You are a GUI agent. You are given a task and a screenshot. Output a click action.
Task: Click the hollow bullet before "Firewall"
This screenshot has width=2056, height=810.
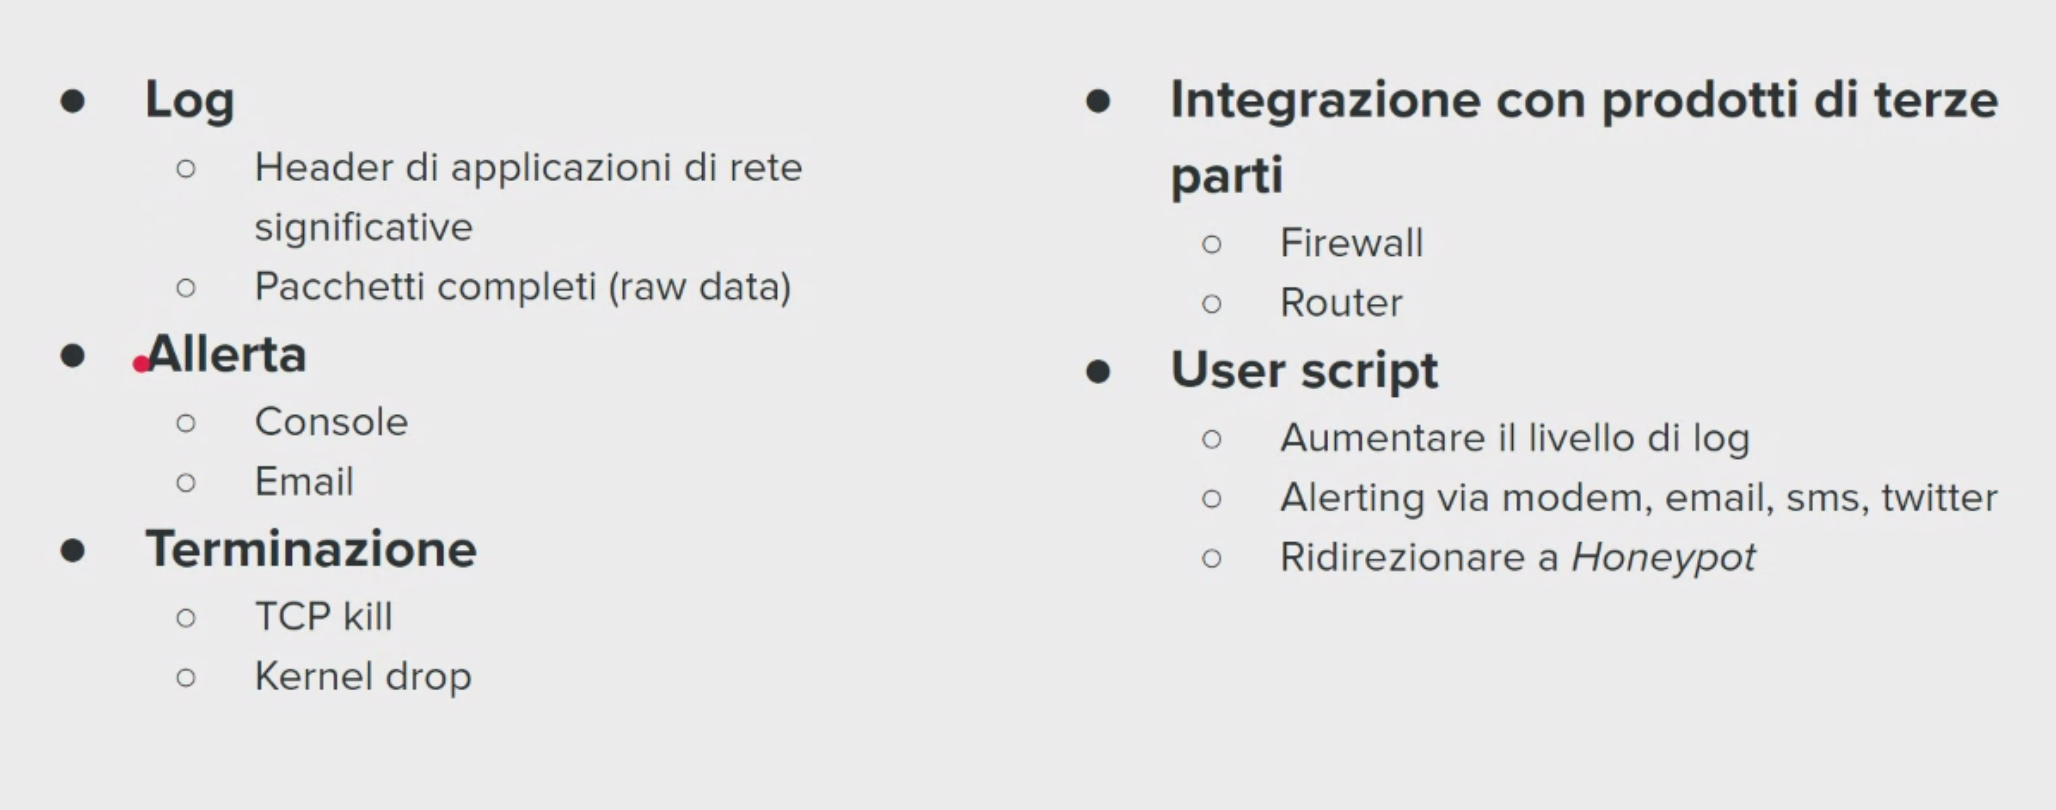(1211, 244)
